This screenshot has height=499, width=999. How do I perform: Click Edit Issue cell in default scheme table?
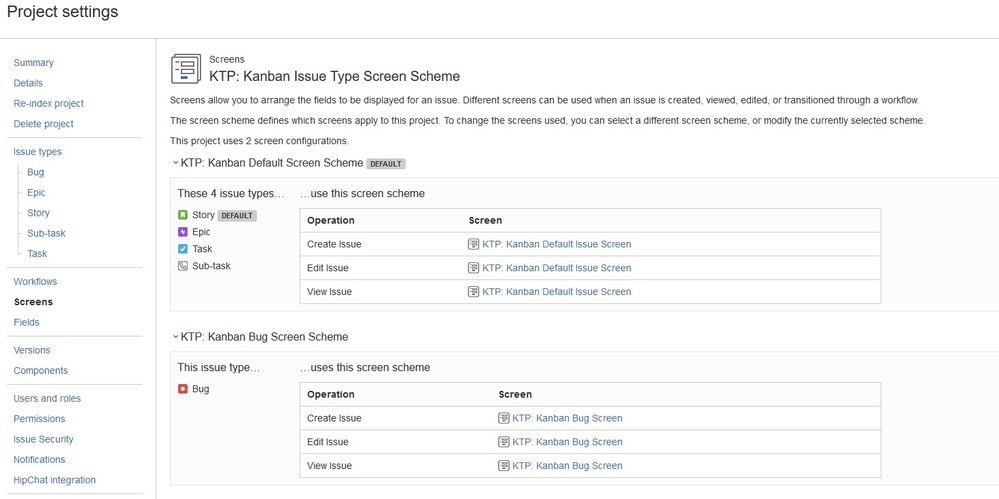pyautogui.click(x=327, y=268)
